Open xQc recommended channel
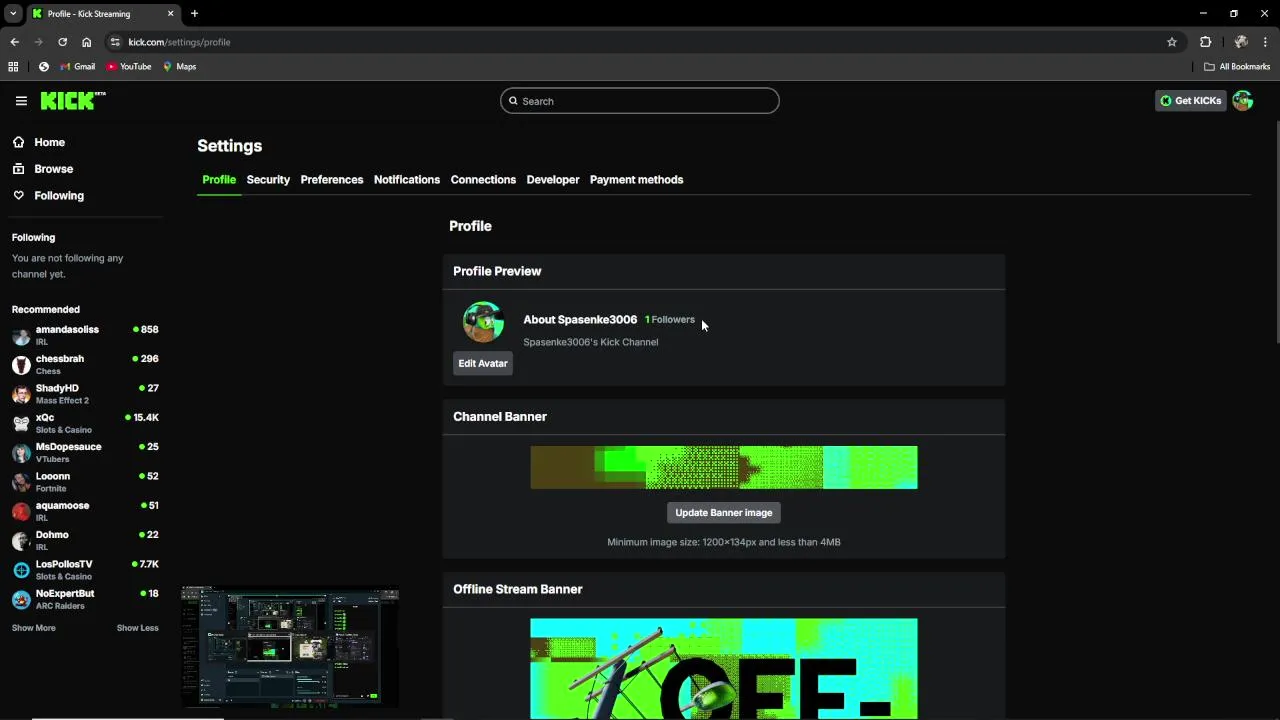This screenshot has height=720, width=1280. click(x=85, y=423)
